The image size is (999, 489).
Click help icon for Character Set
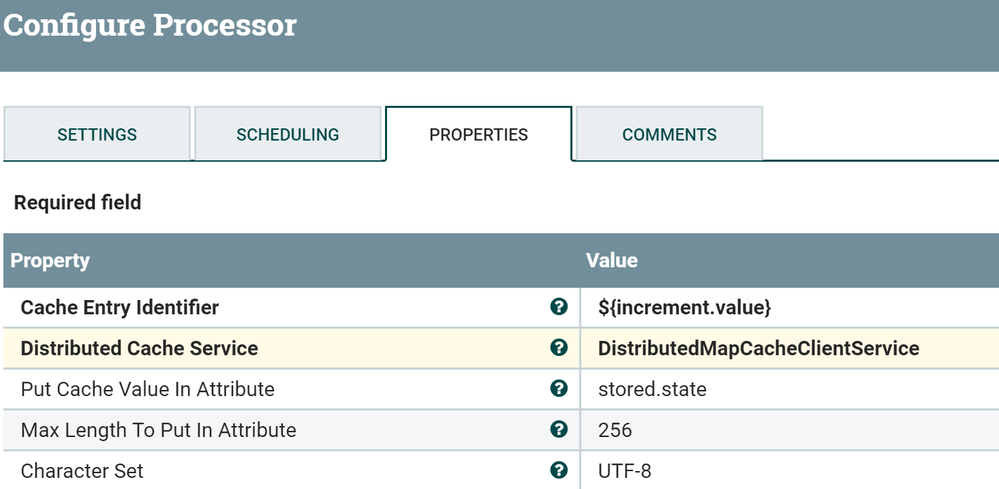click(x=559, y=470)
